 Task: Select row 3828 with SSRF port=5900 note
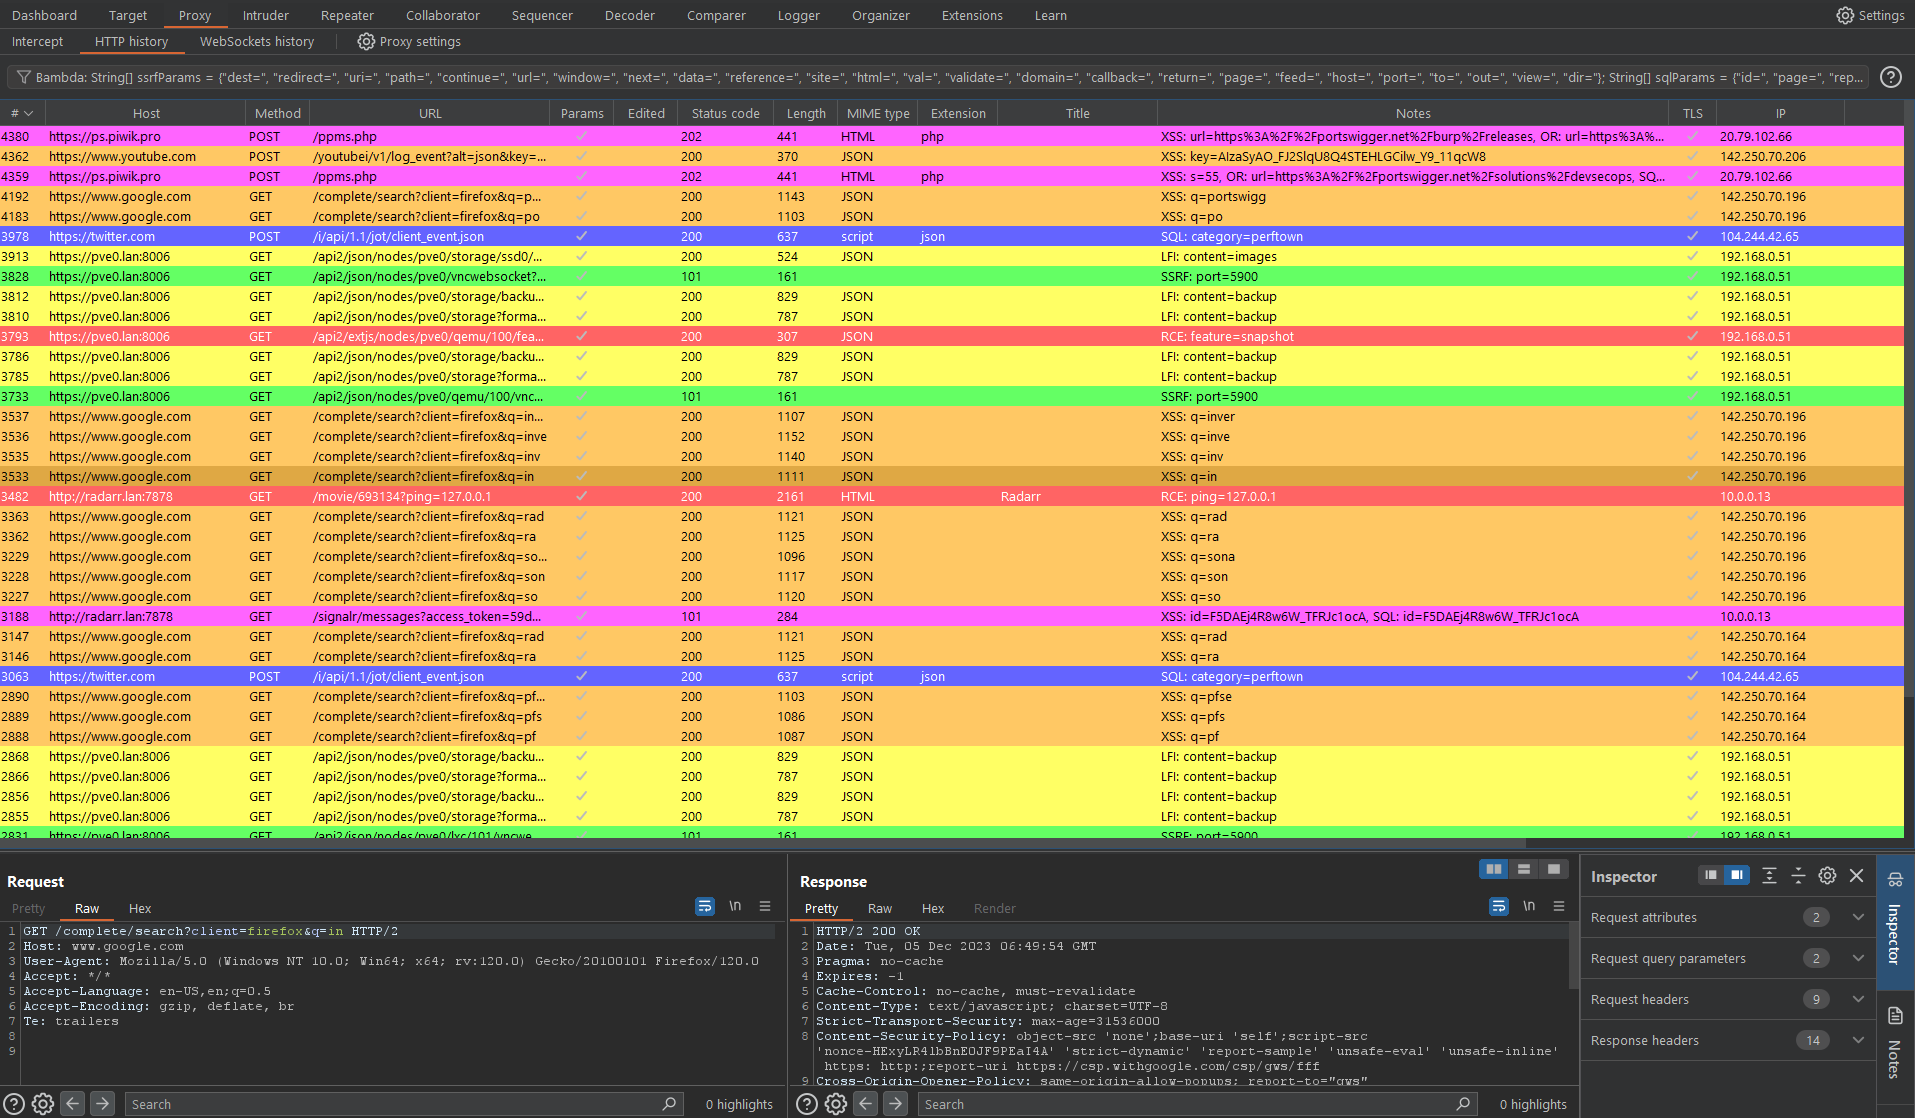[952, 276]
